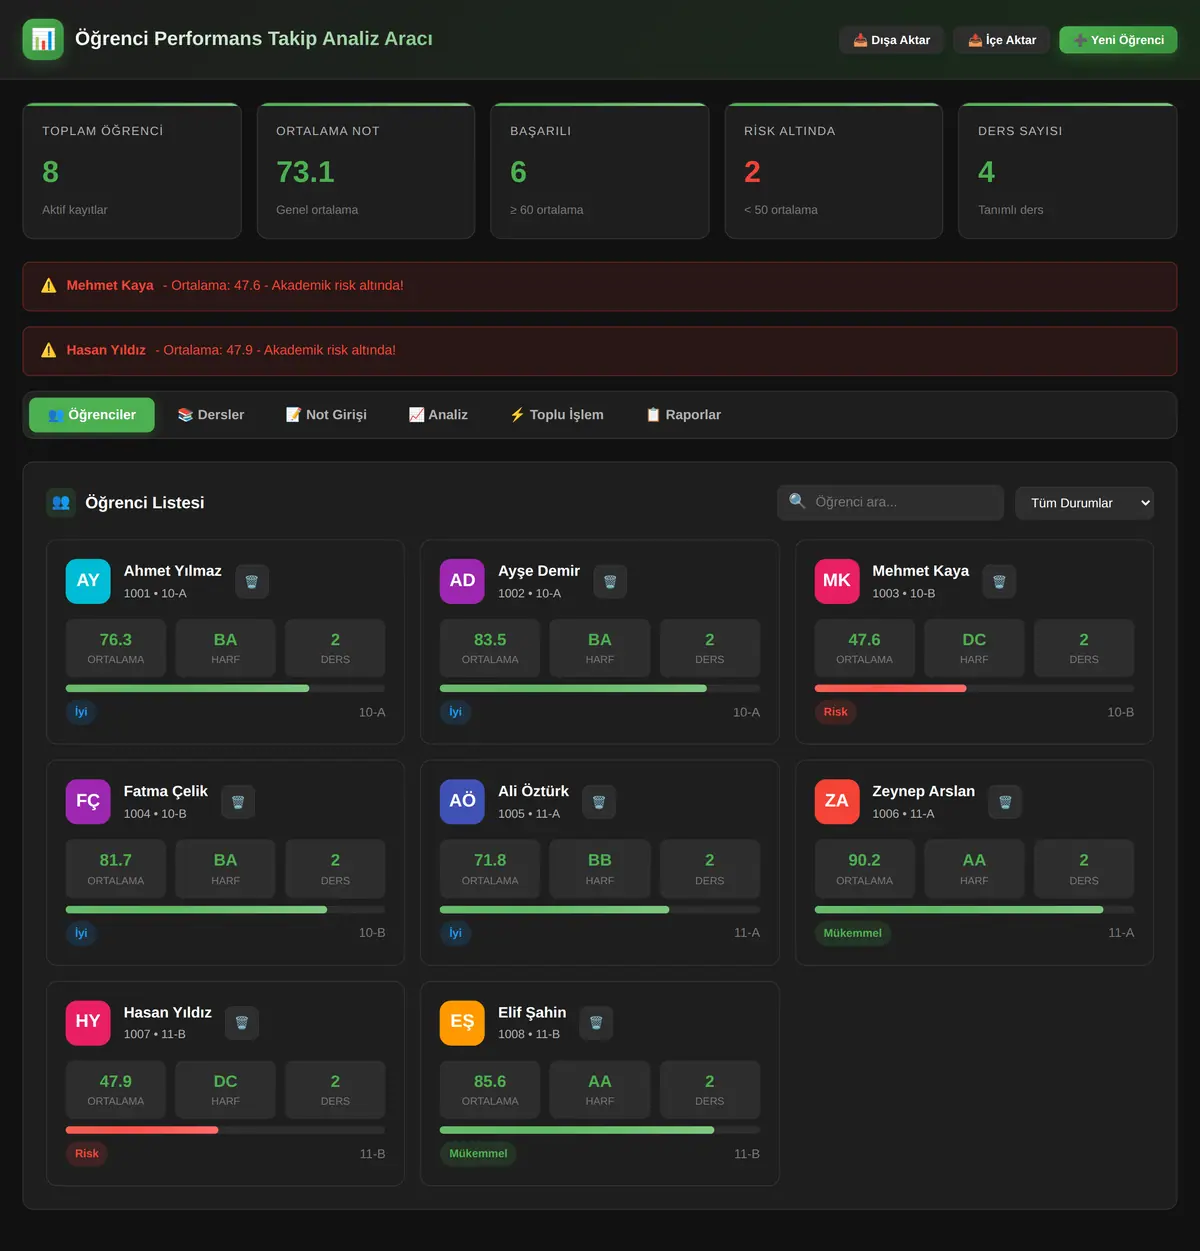Delete Ahmet Yılmaz with trash icon
This screenshot has width=1200, height=1251.
coord(252,582)
